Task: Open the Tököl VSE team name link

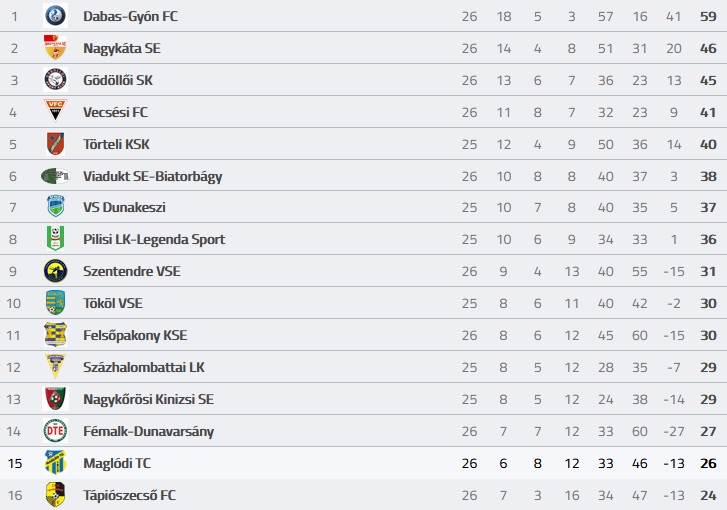Action: click(113, 303)
